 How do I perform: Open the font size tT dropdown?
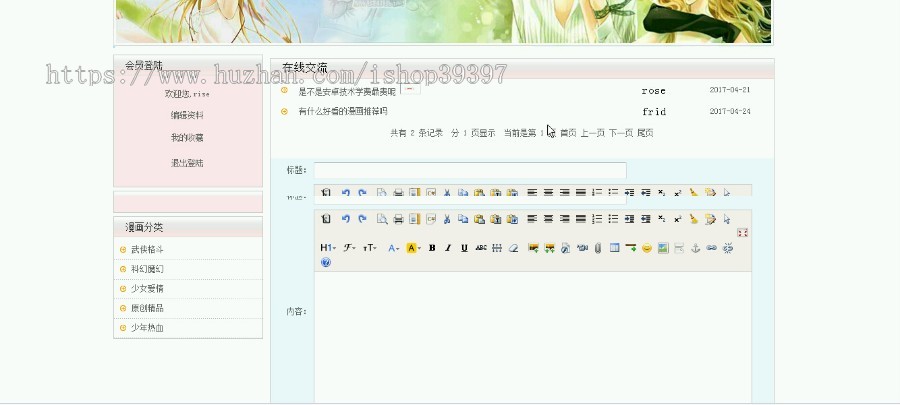point(370,248)
